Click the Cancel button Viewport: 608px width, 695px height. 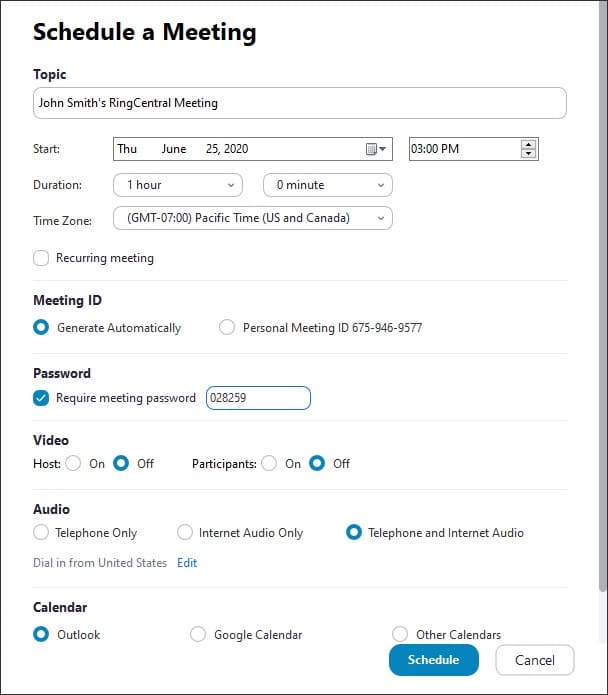pyautogui.click(x=534, y=660)
